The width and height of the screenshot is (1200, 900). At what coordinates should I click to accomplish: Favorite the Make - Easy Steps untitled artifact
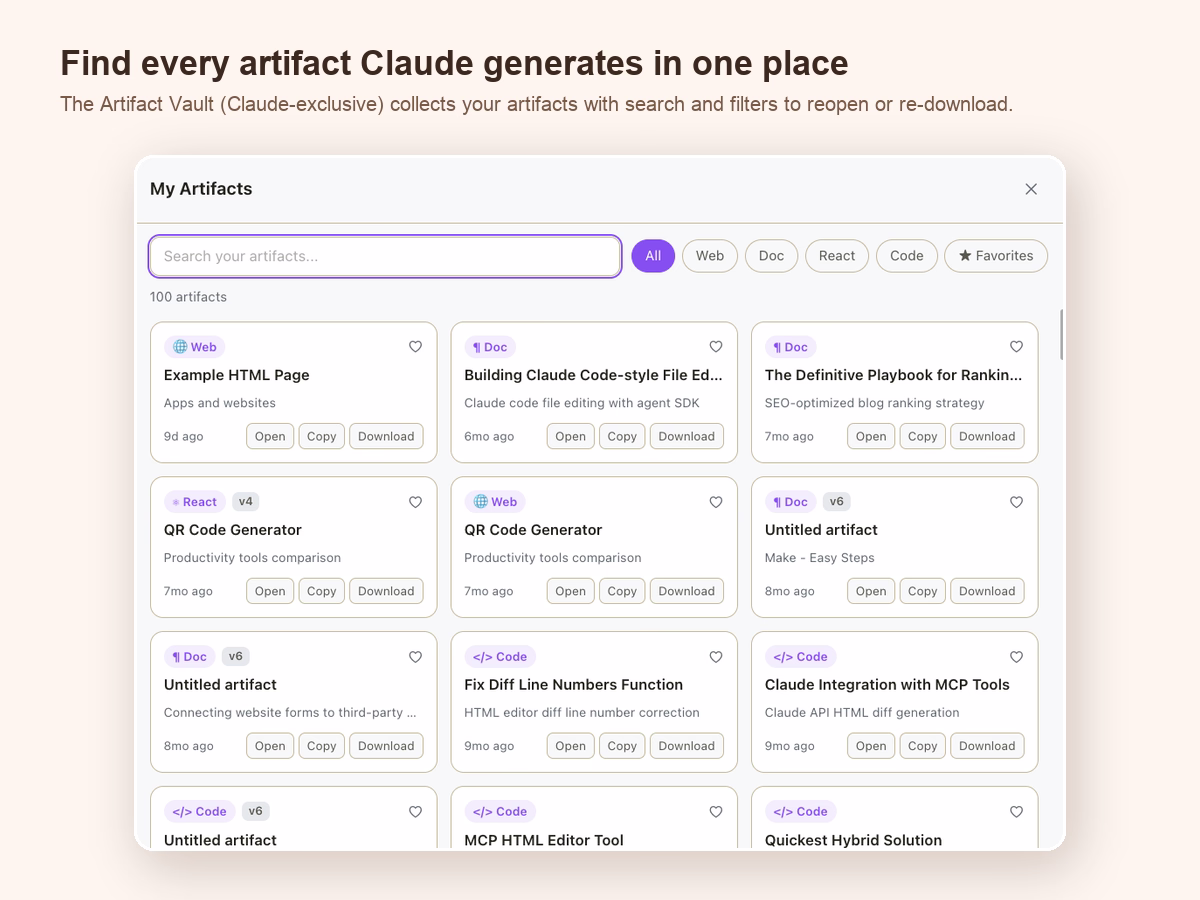(1016, 502)
